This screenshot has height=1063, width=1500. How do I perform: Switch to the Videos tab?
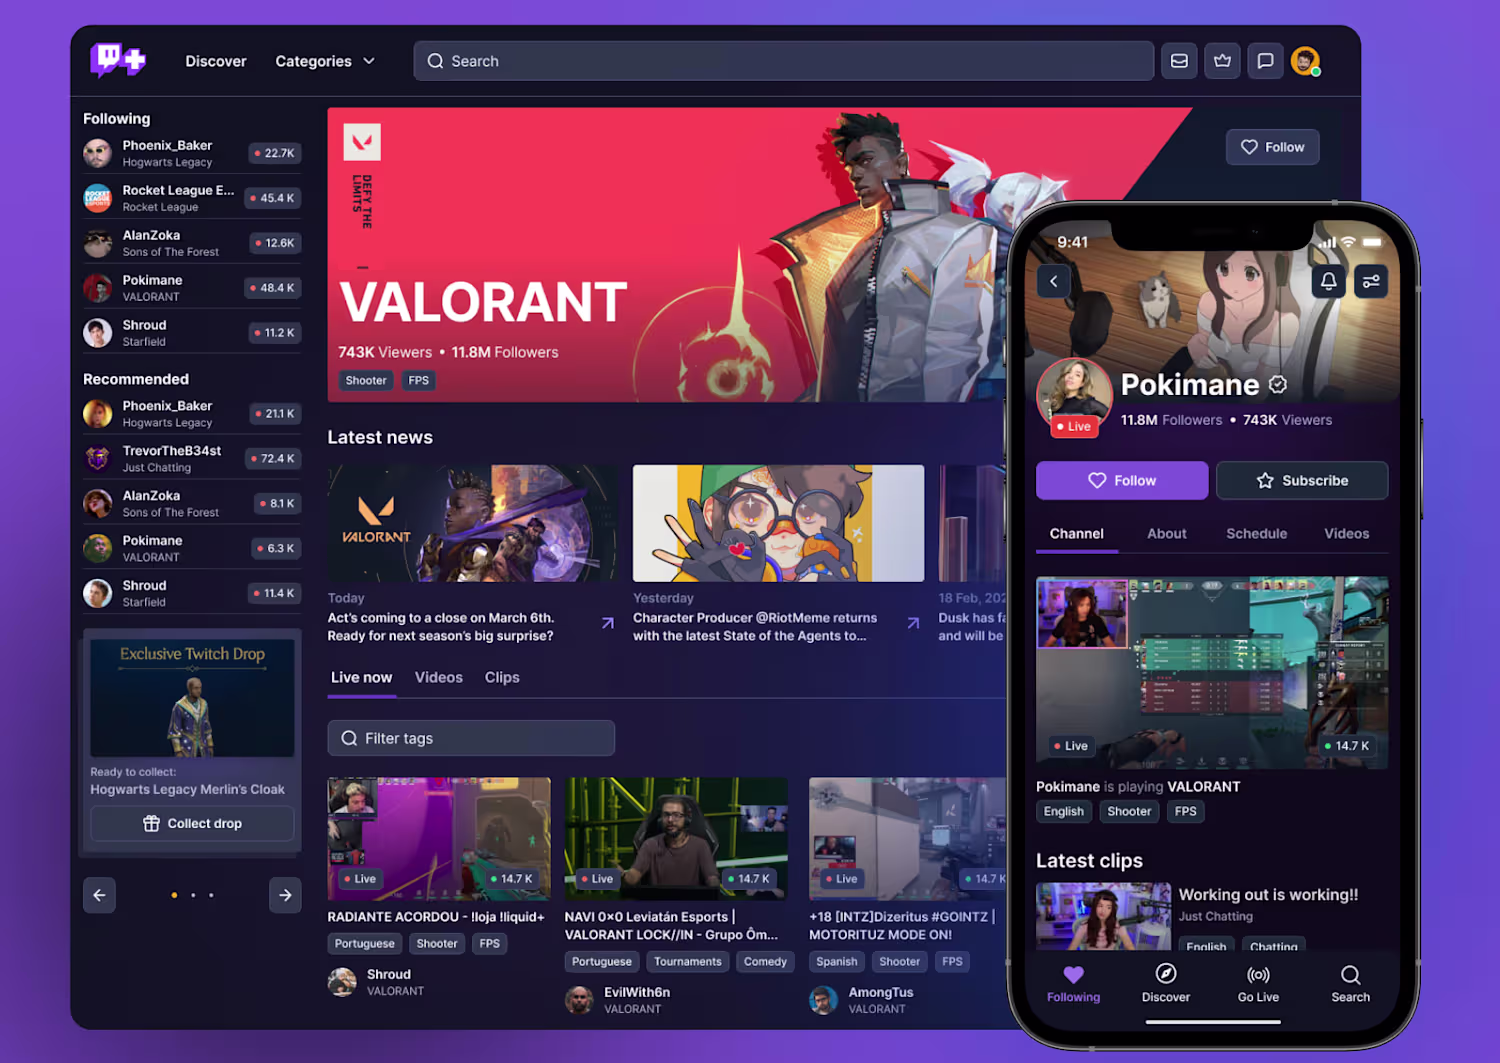click(438, 677)
